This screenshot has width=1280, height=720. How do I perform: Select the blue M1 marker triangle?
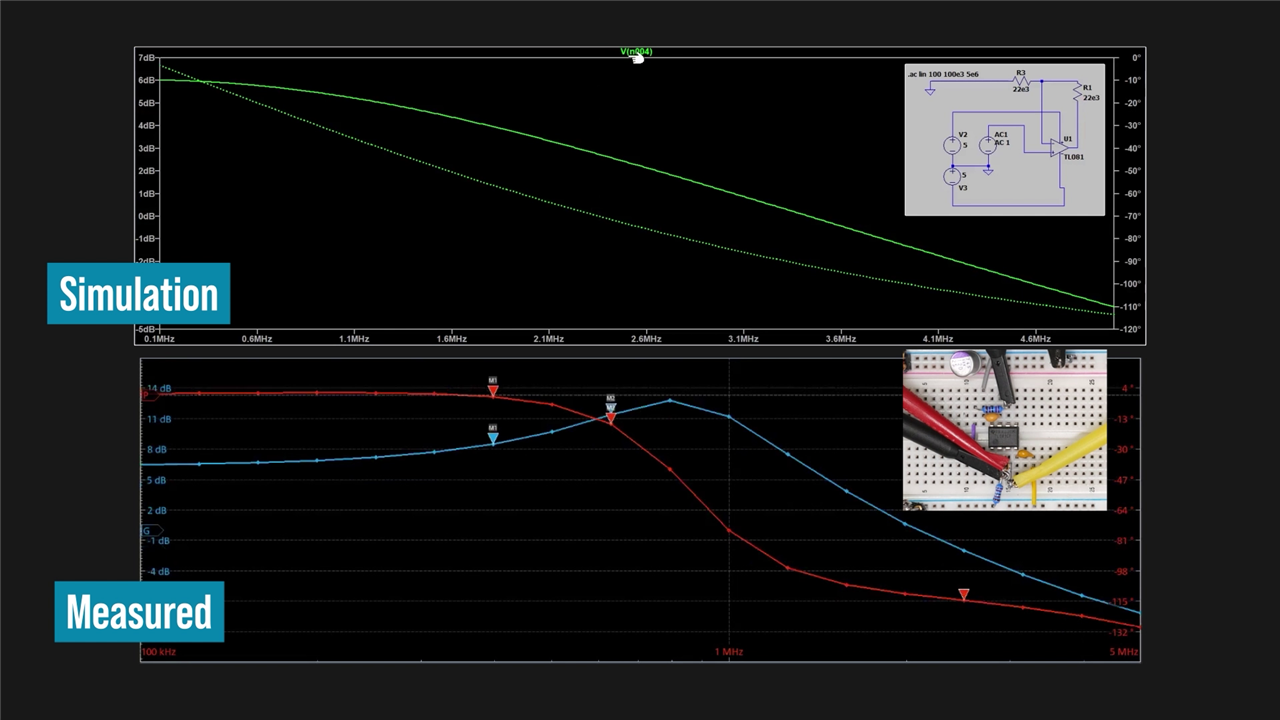[x=493, y=439]
